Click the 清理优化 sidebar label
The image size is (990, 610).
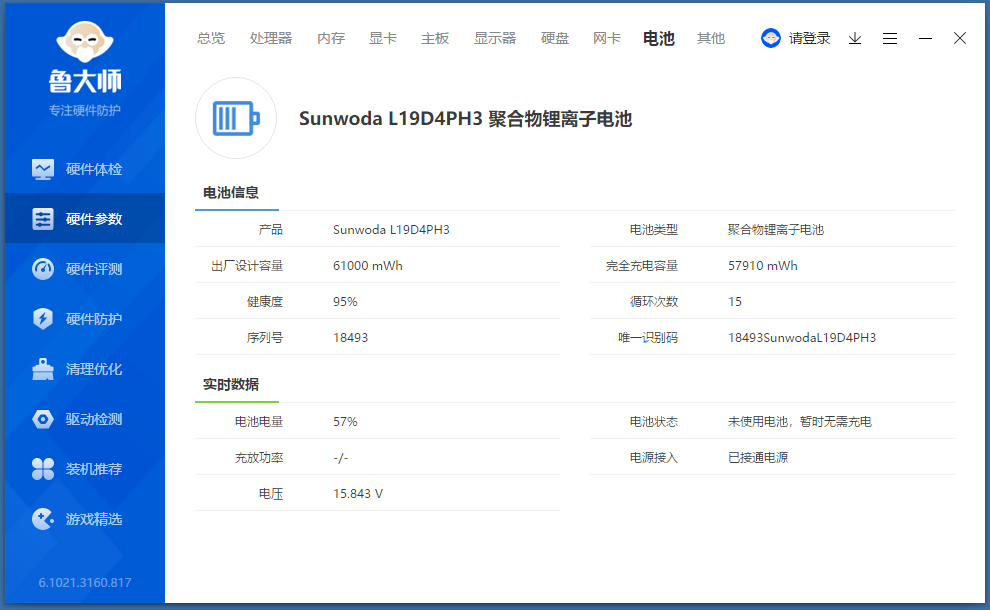click(94, 369)
